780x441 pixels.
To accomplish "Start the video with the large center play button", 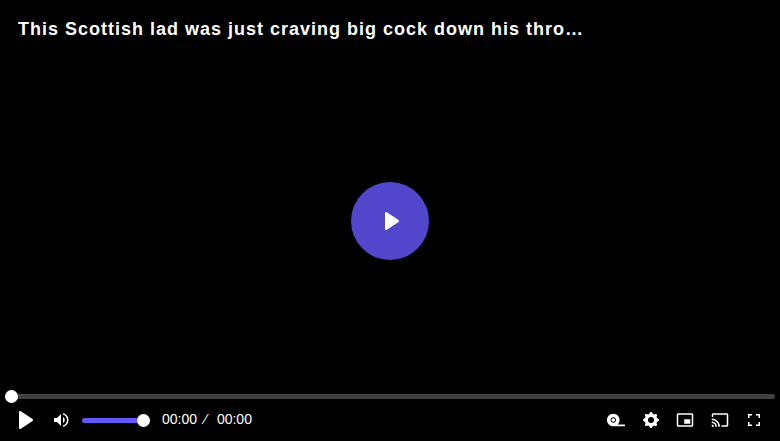I will pos(390,221).
